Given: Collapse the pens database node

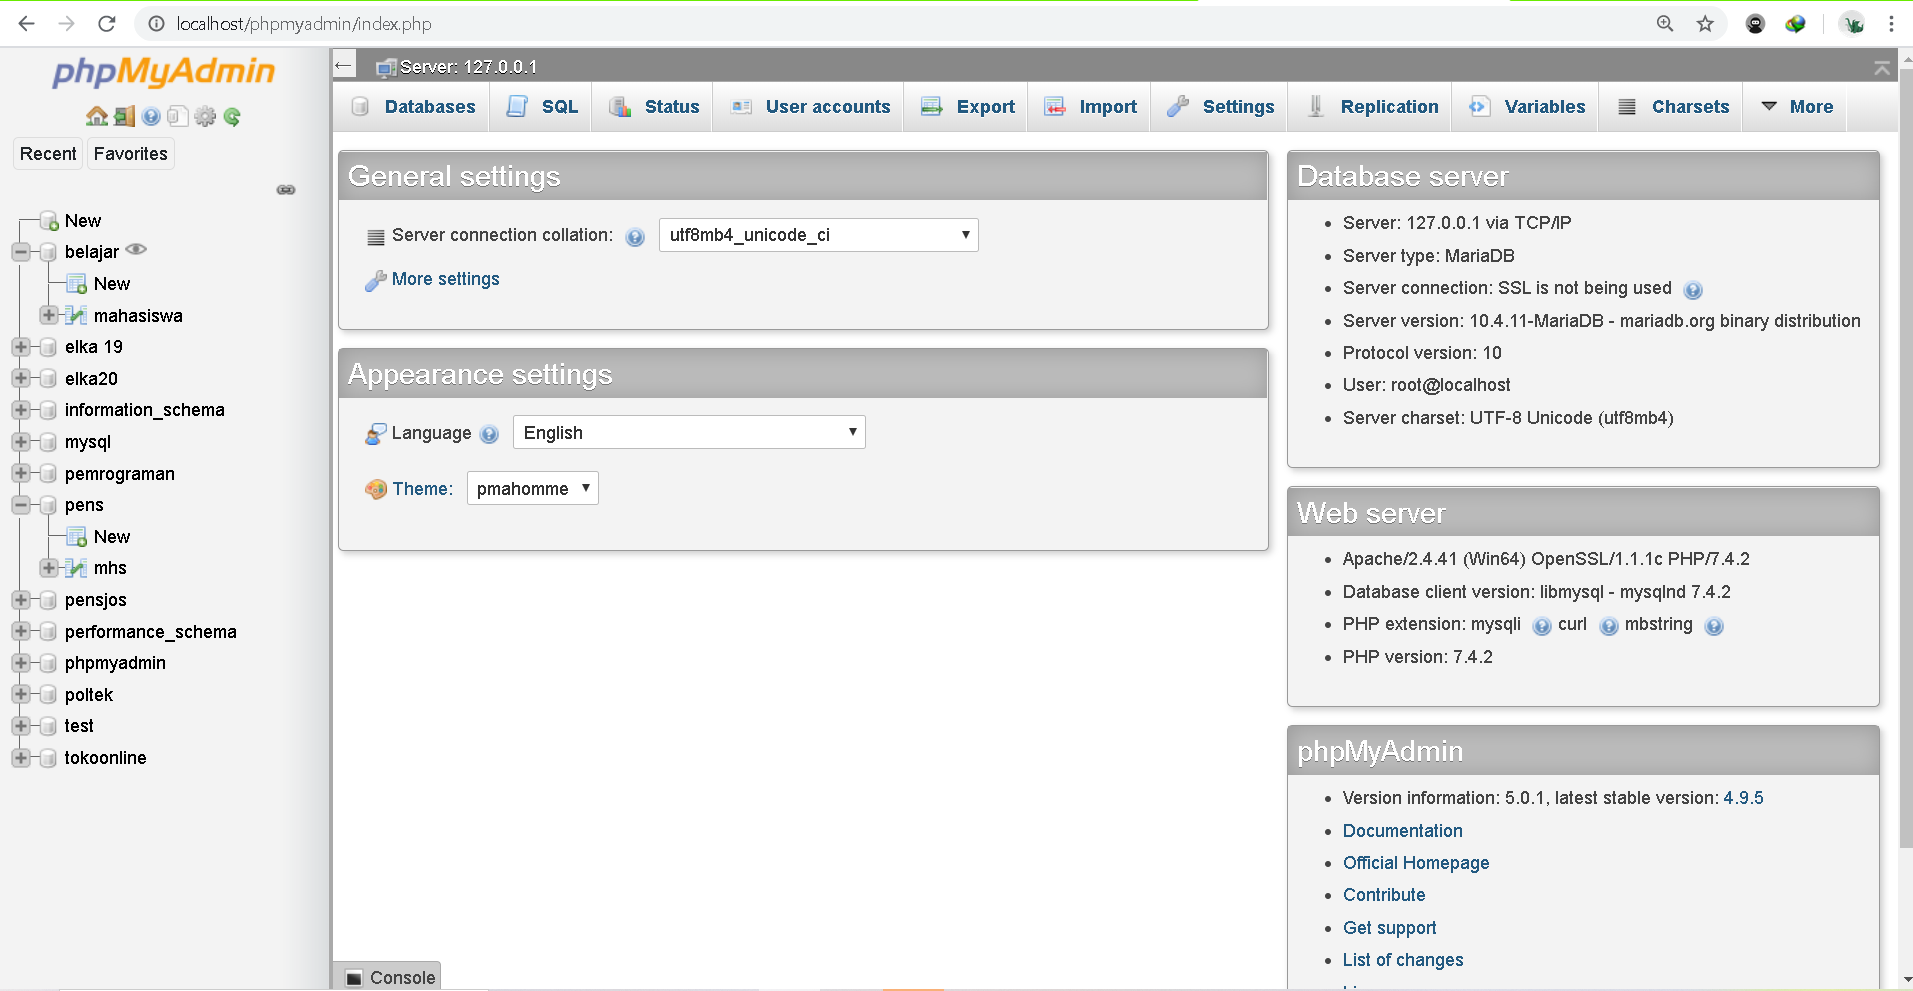Looking at the screenshot, I should 21,505.
